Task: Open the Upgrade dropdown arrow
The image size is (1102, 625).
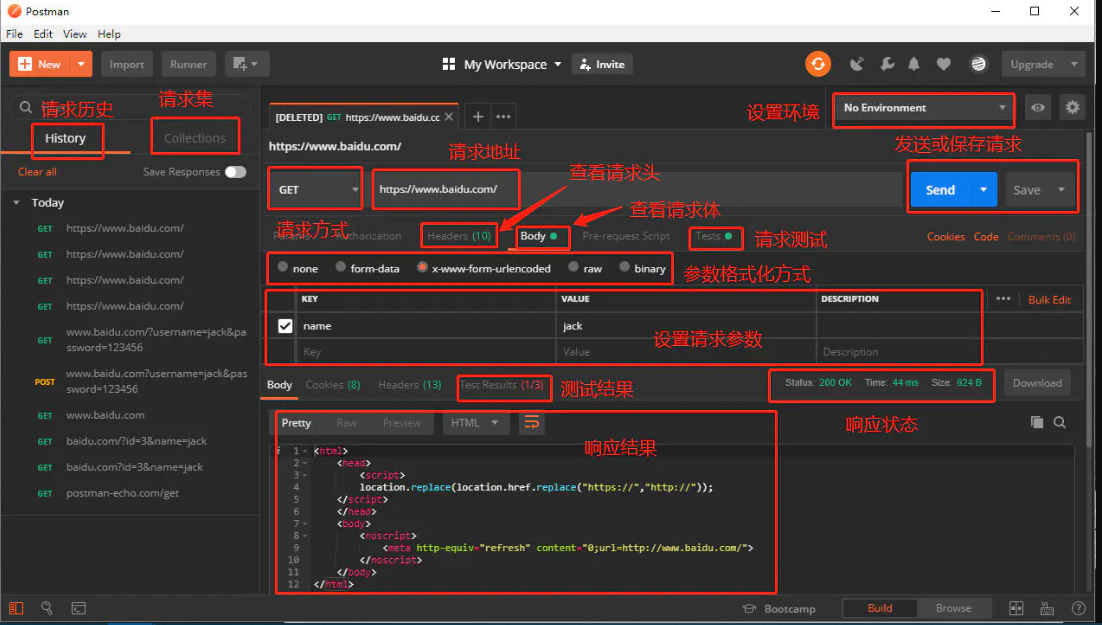Action: tap(1074, 64)
